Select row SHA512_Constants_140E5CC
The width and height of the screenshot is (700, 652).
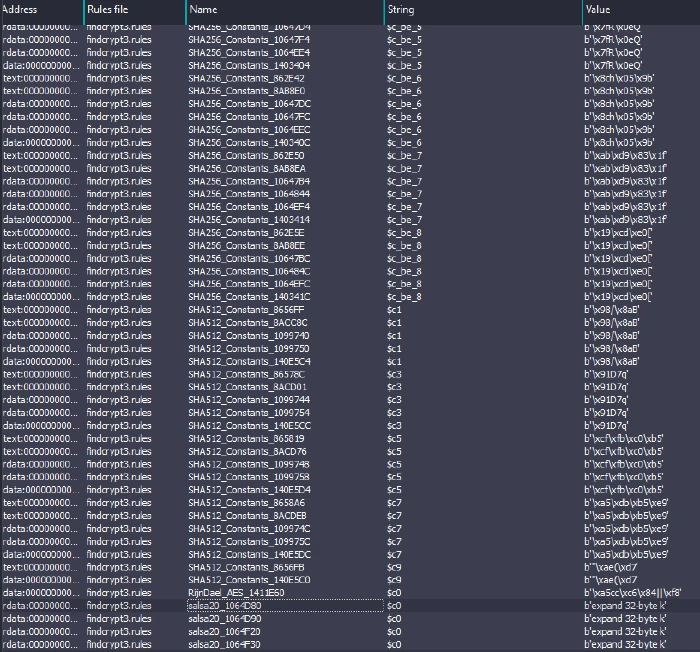(350, 426)
